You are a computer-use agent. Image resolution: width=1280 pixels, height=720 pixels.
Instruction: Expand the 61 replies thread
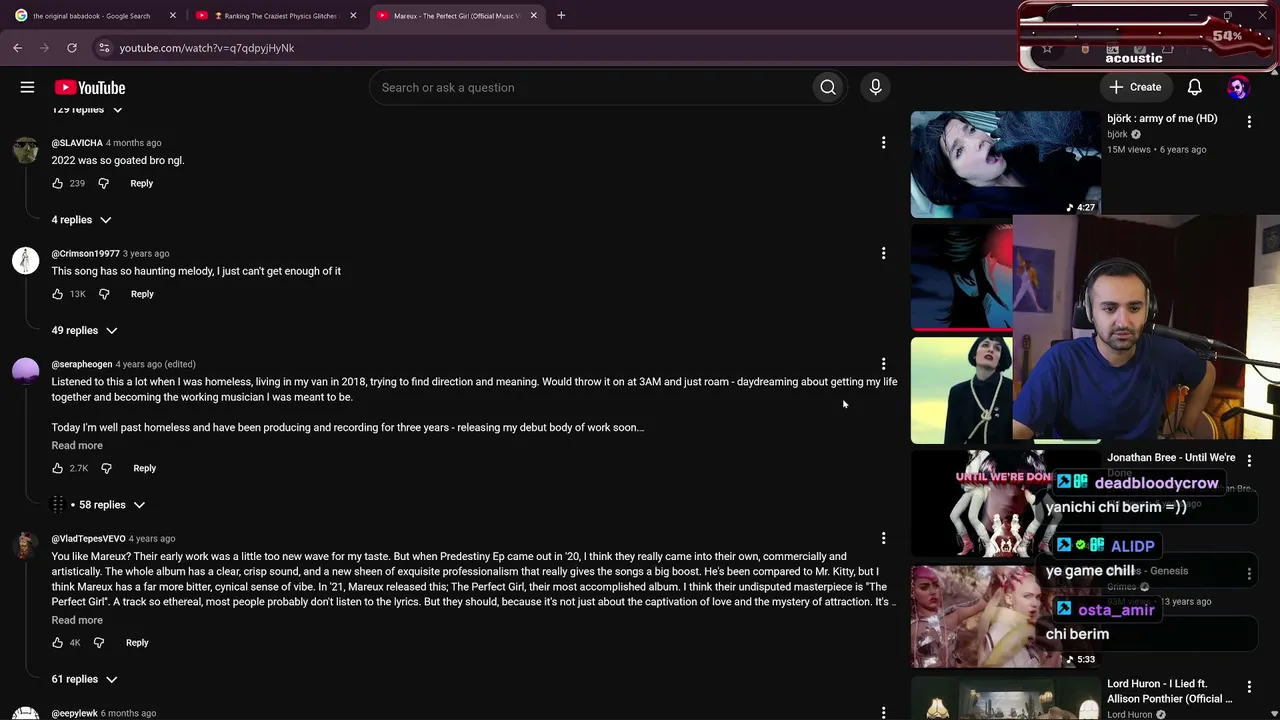84,679
